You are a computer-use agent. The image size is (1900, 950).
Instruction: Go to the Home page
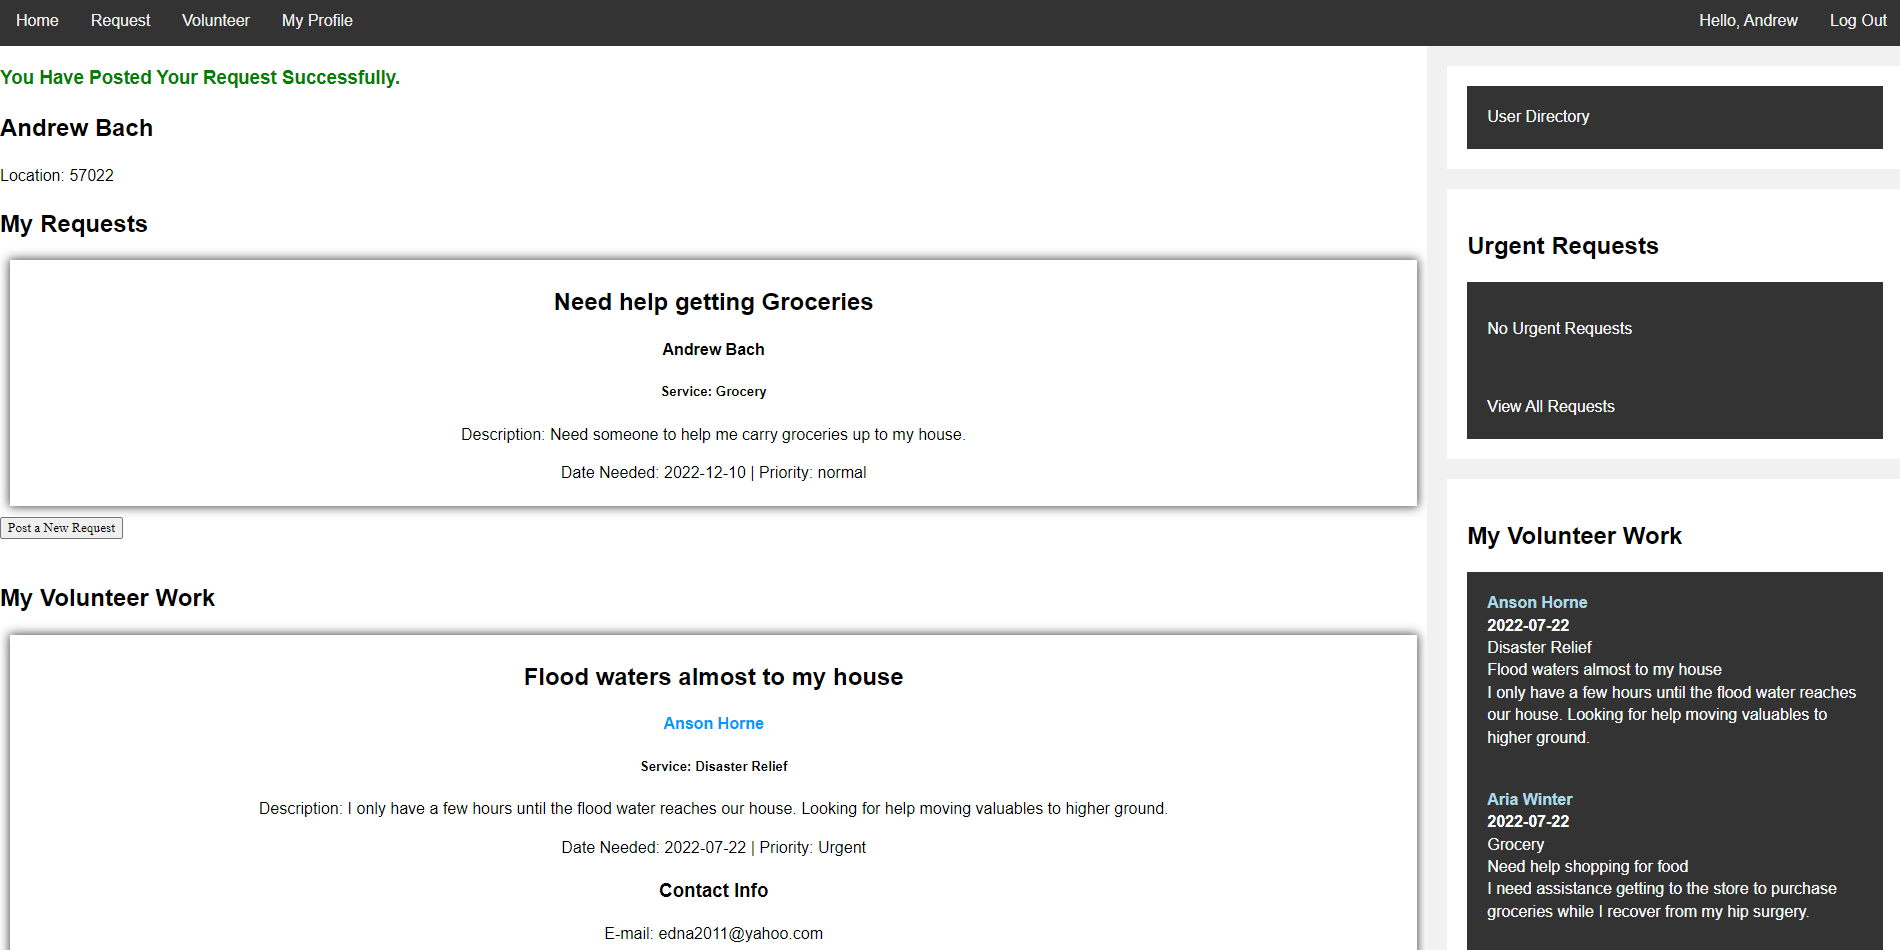(x=37, y=20)
